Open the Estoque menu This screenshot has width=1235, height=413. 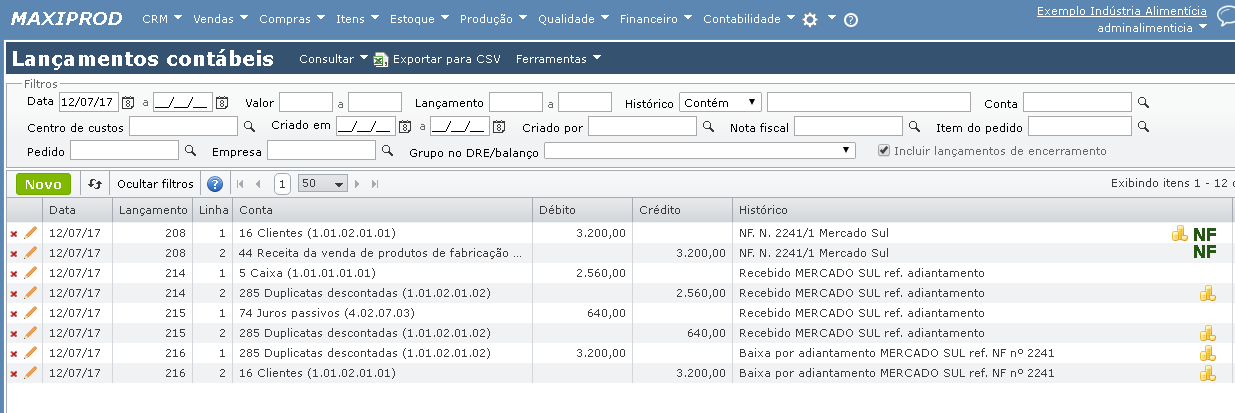pyautogui.click(x=419, y=19)
